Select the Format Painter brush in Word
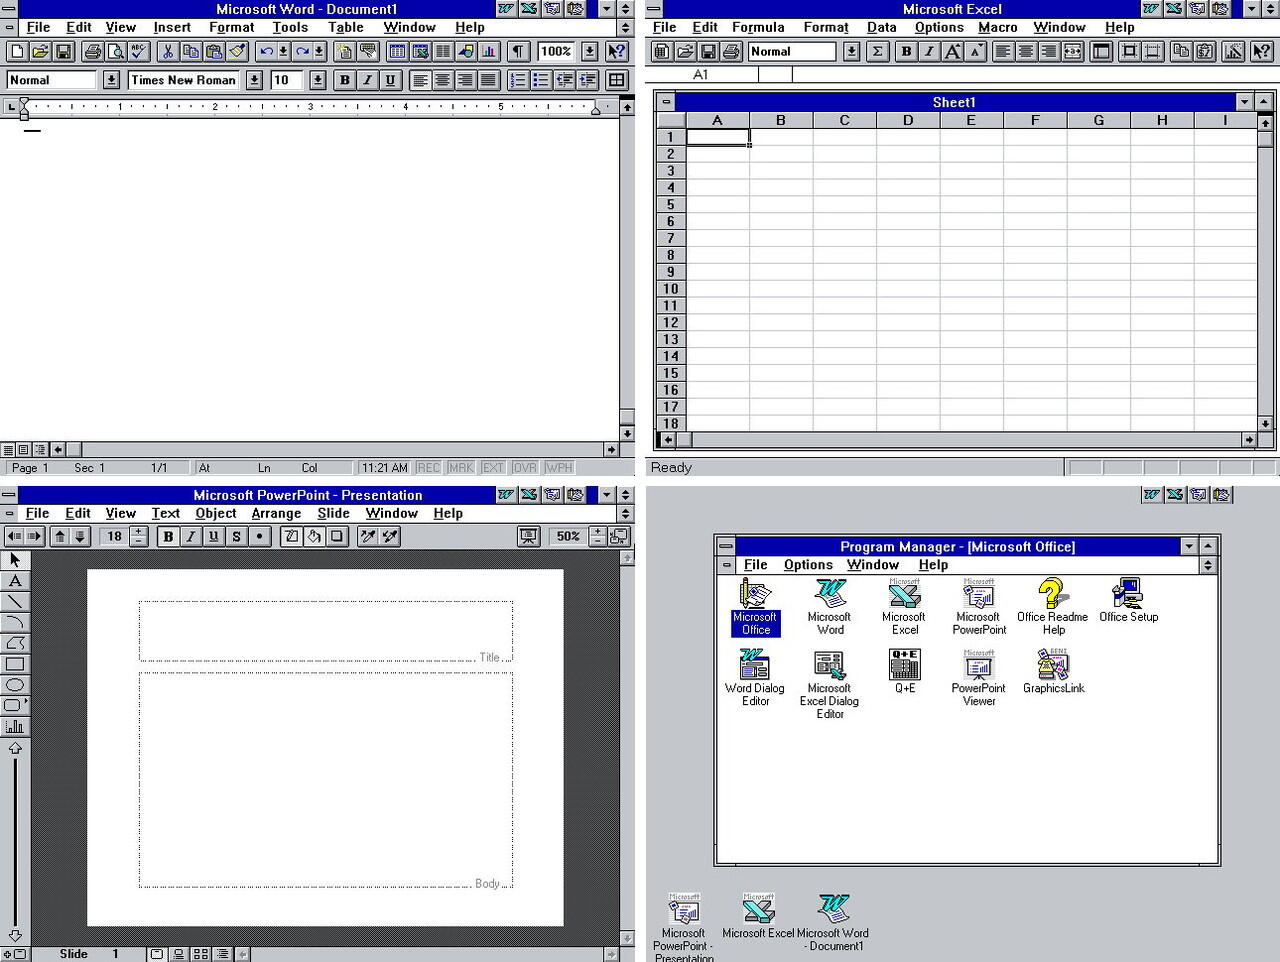This screenshot has width=1280, height=962. [237, 51]
